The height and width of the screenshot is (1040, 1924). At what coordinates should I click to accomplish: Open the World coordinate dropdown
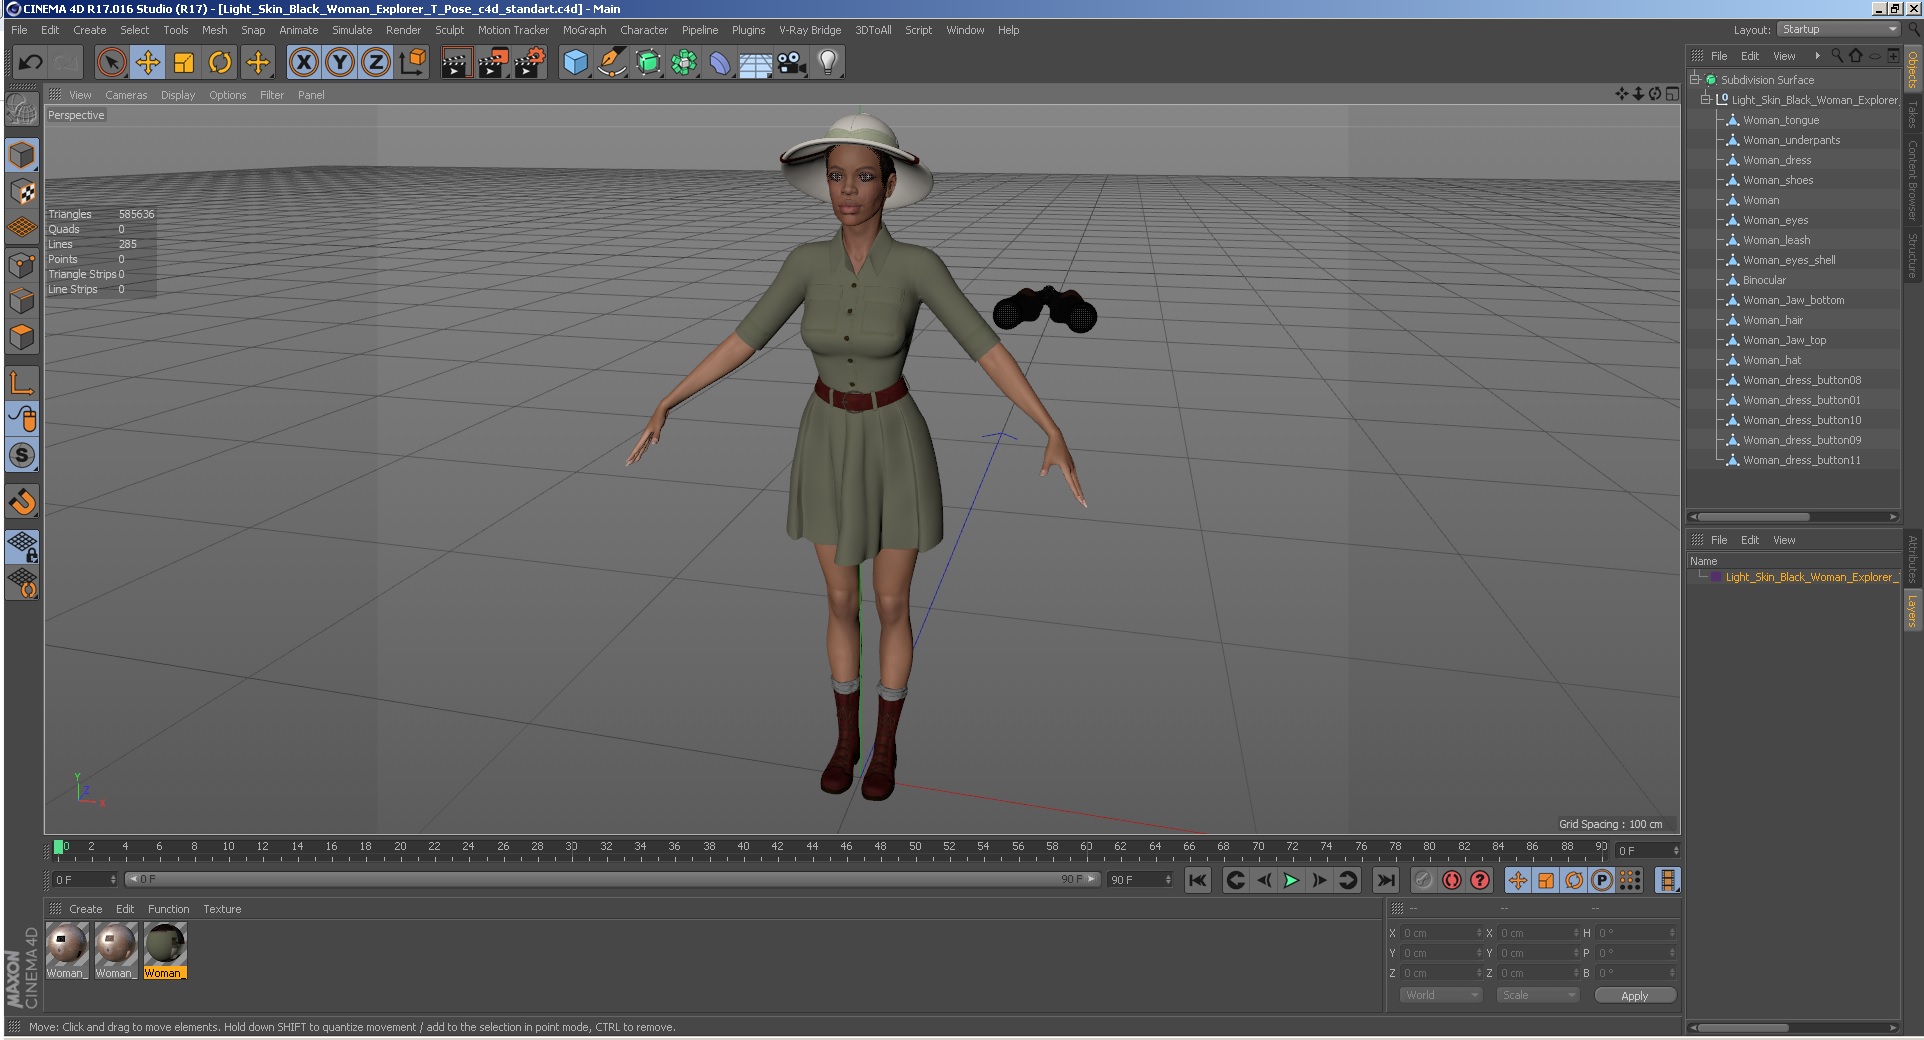(x=1440, y=995)
